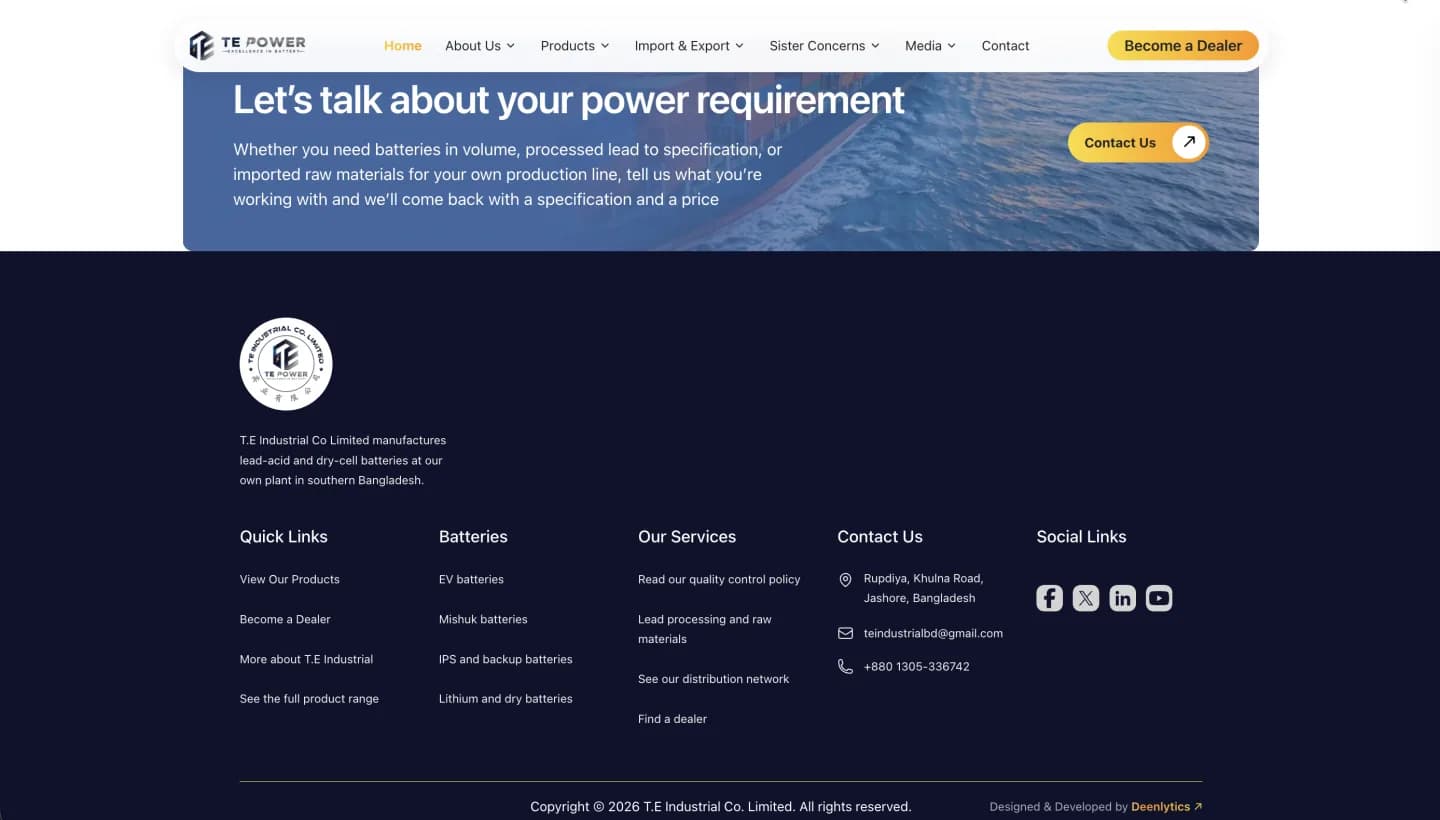Open the EV batteries link

(x=471, y=579)
